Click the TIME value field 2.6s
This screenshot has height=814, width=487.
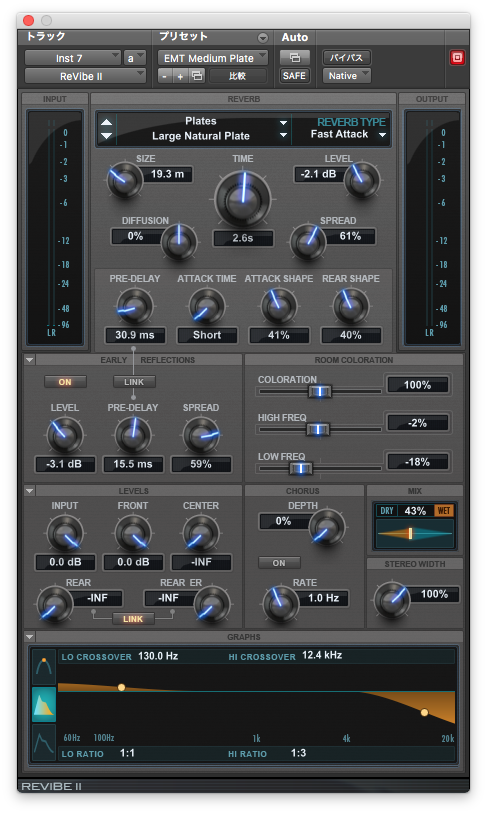tap(243, 238)
